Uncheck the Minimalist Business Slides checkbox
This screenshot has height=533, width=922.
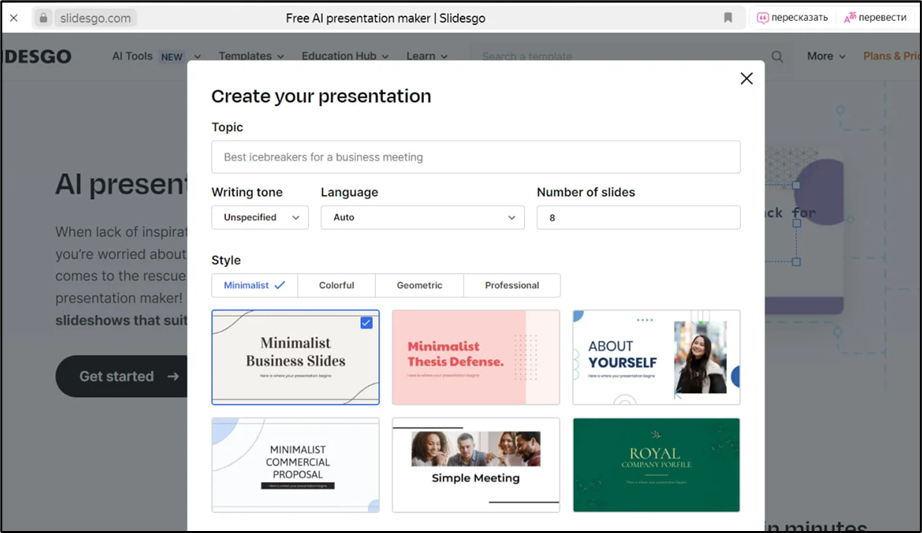tap(366, 323)
